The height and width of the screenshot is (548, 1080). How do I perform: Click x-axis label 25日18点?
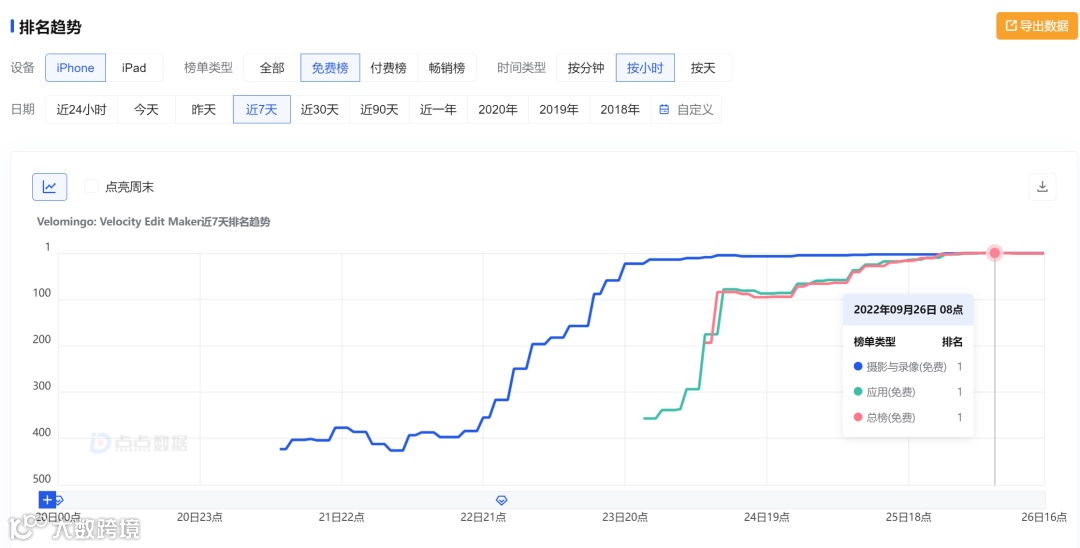pyautogui.click(x=908, y=517)
